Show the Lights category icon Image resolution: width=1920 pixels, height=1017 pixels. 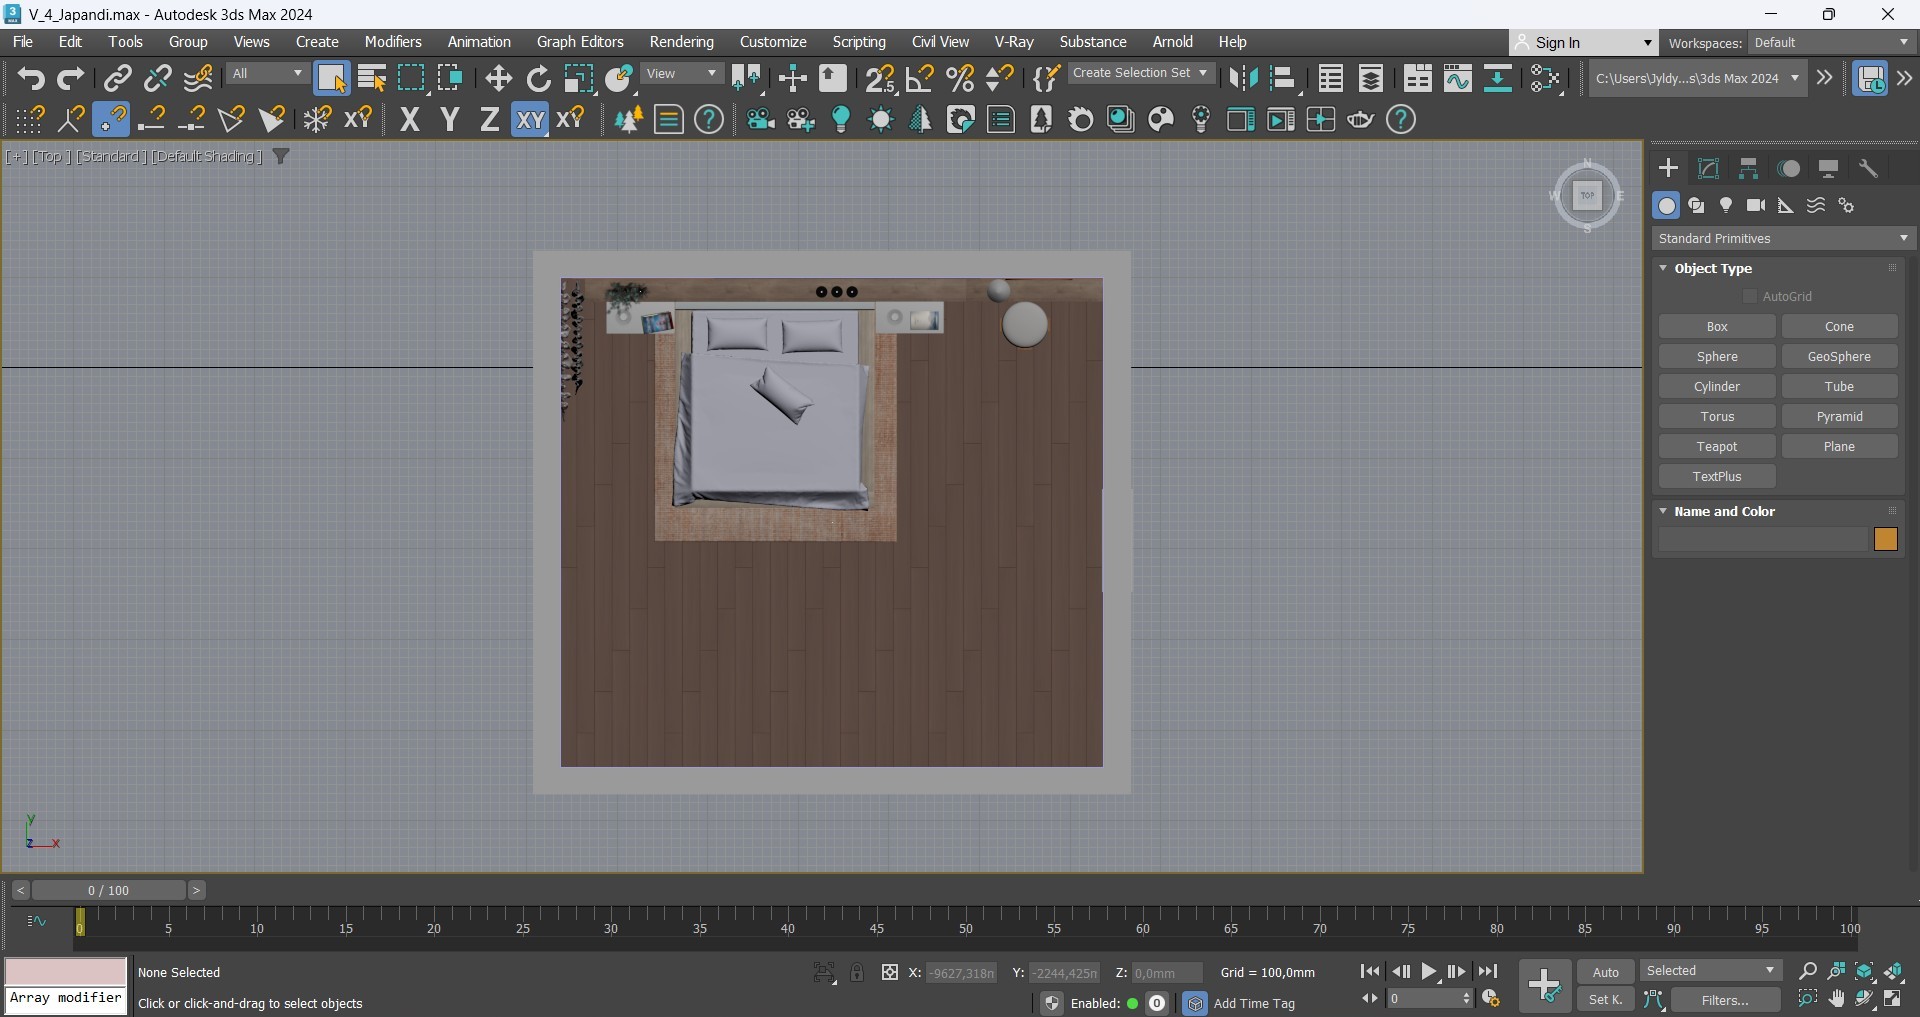point(1726,205)
